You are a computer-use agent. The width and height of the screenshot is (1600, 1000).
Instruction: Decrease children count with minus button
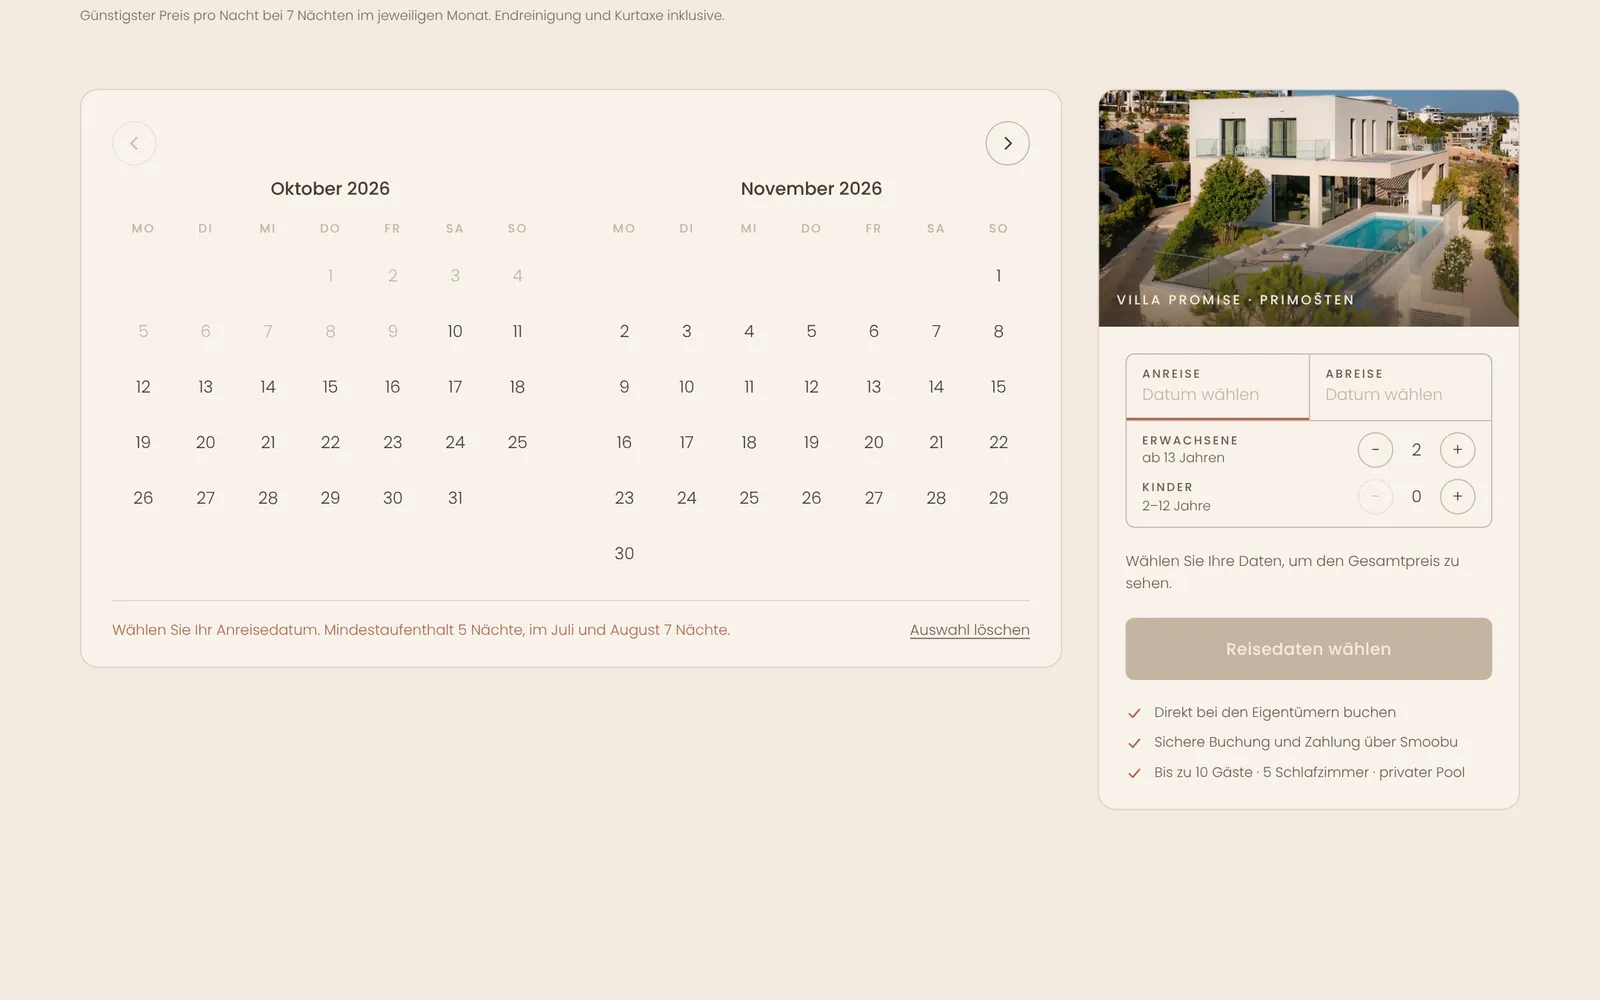(x=1375, y=497)
